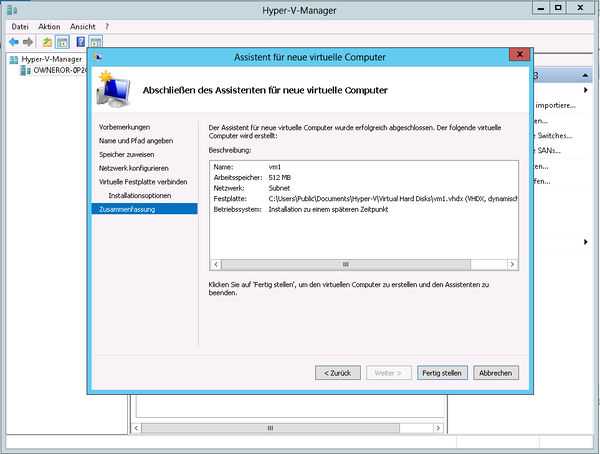
Task: Click the vm1.vhdx hard disk path
Action: (393, 199)
